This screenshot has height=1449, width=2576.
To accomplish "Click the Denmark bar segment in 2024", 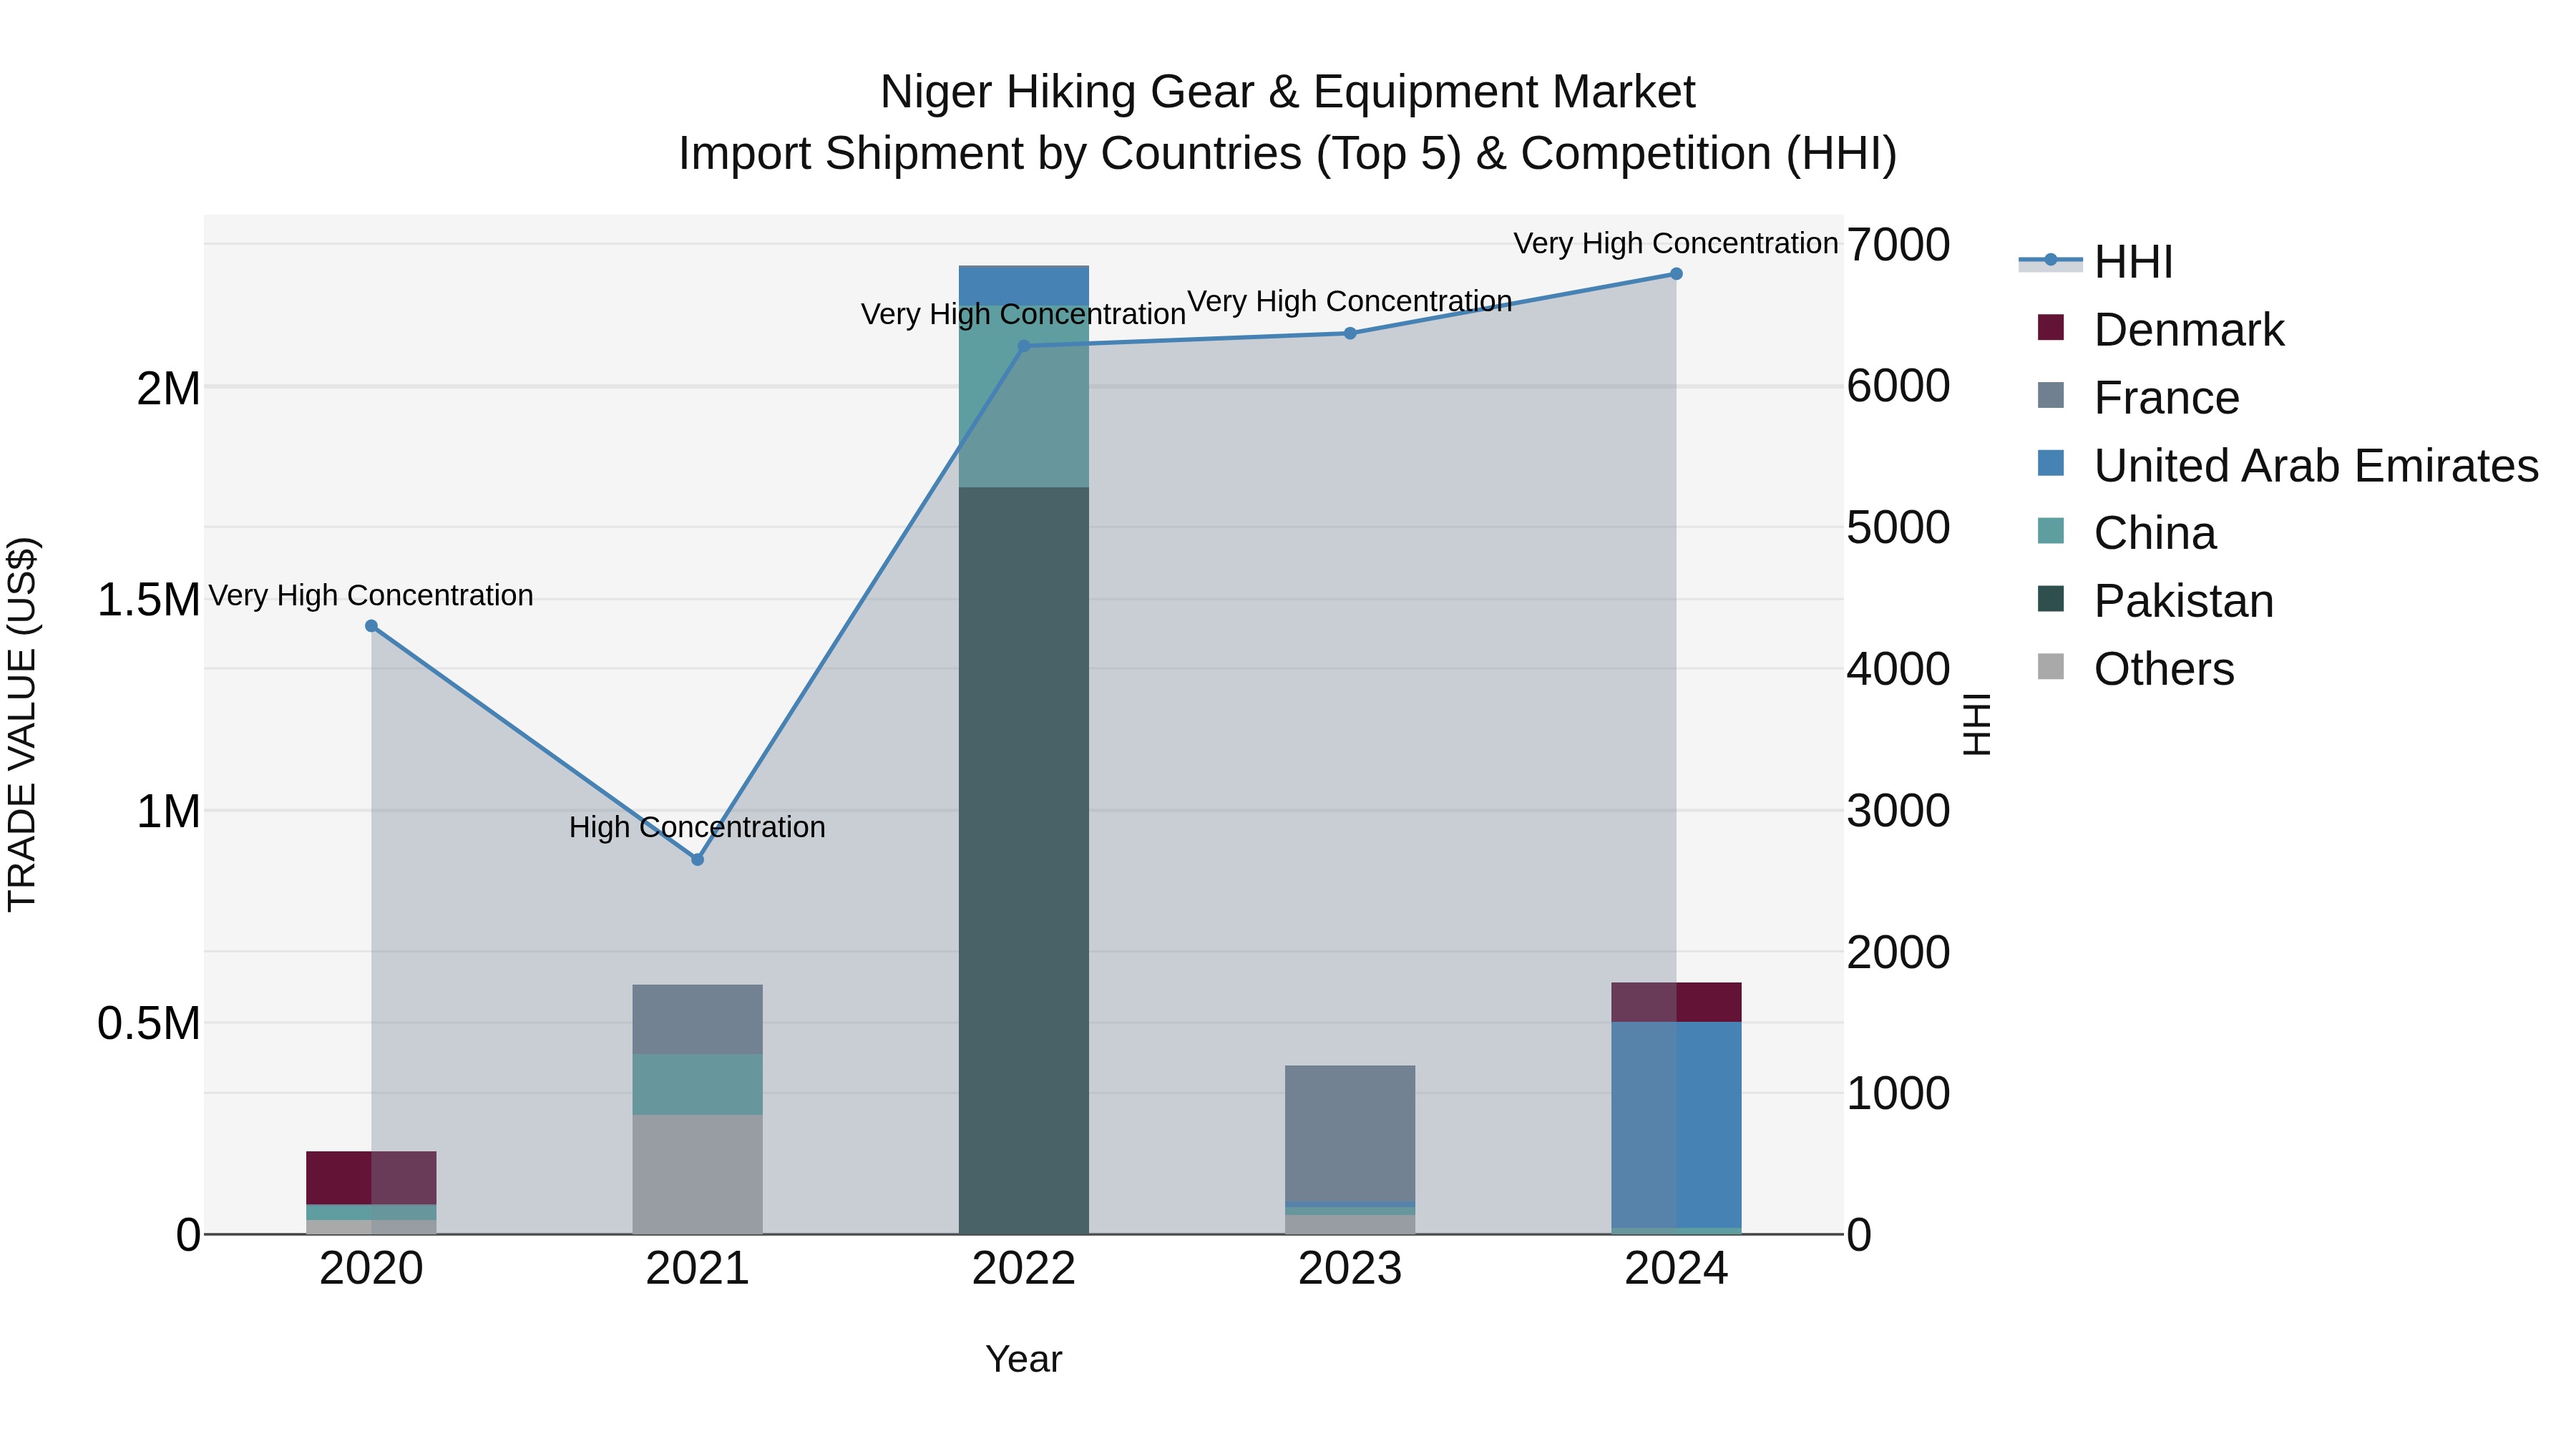I will 1676,1002.
